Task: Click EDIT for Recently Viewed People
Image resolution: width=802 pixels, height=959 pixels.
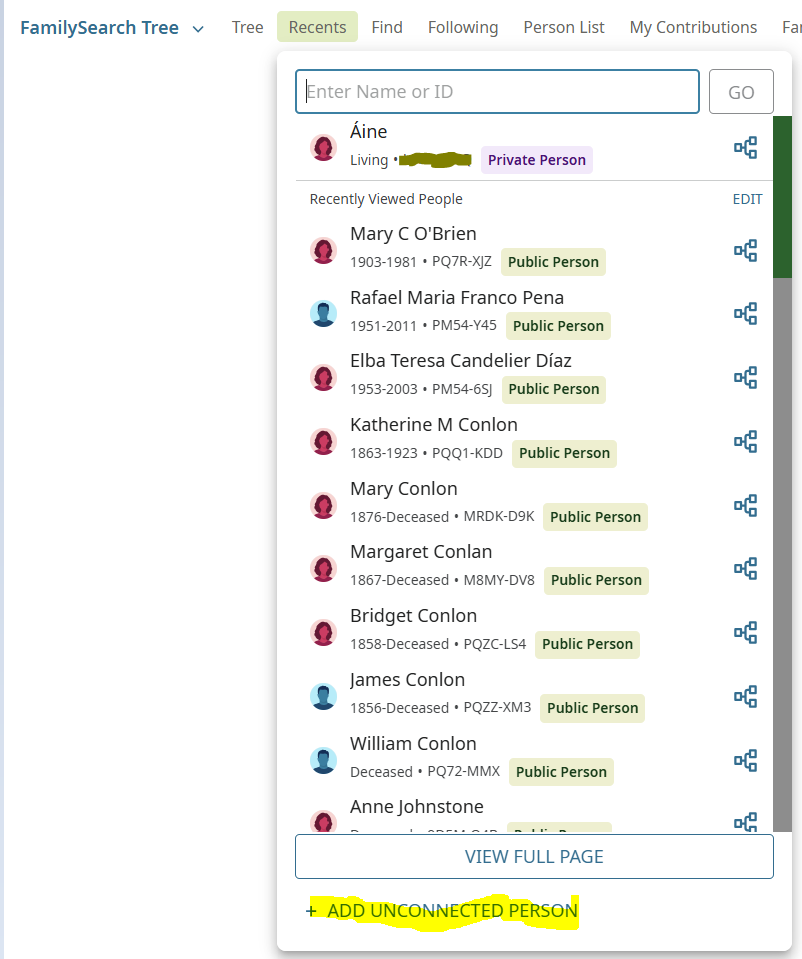Action: click(747, 199)
